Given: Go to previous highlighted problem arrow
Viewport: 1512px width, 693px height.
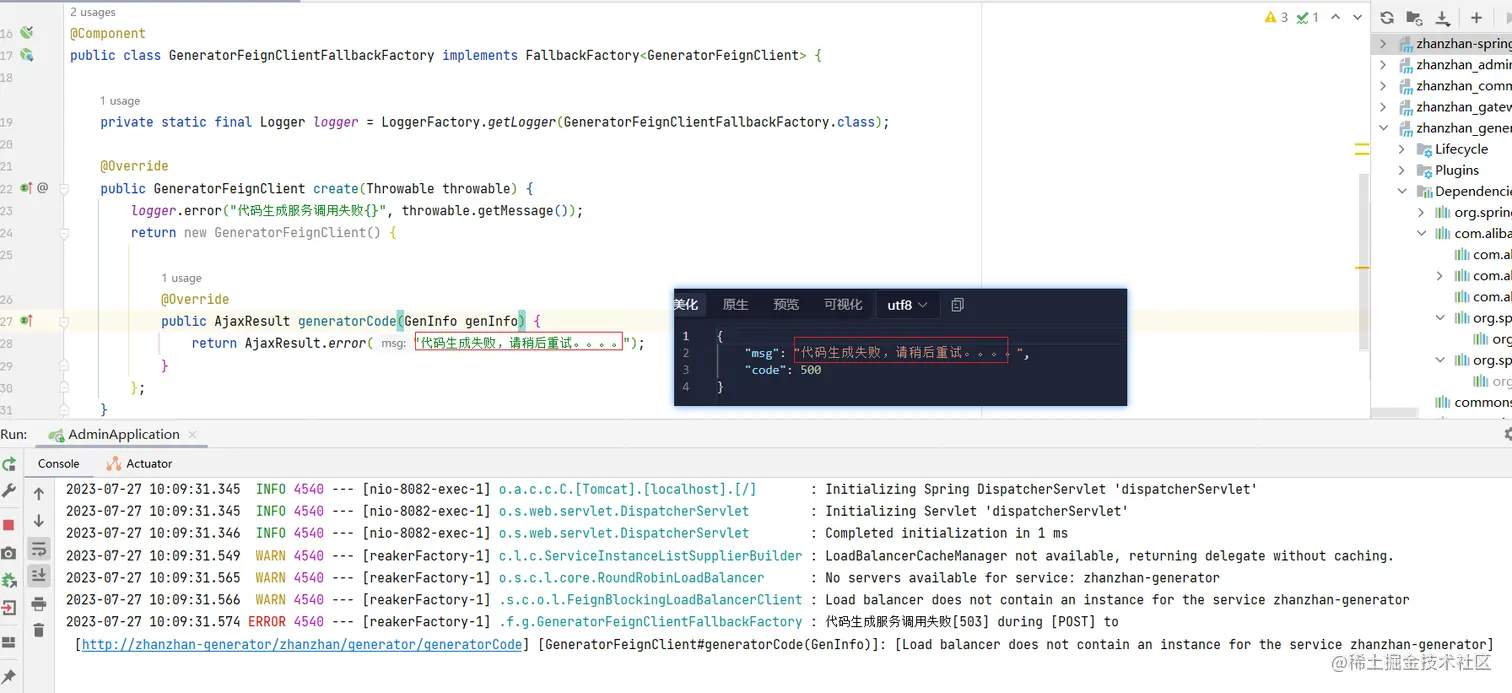Looking at the screenshot, I should (x=1337, y=17).
